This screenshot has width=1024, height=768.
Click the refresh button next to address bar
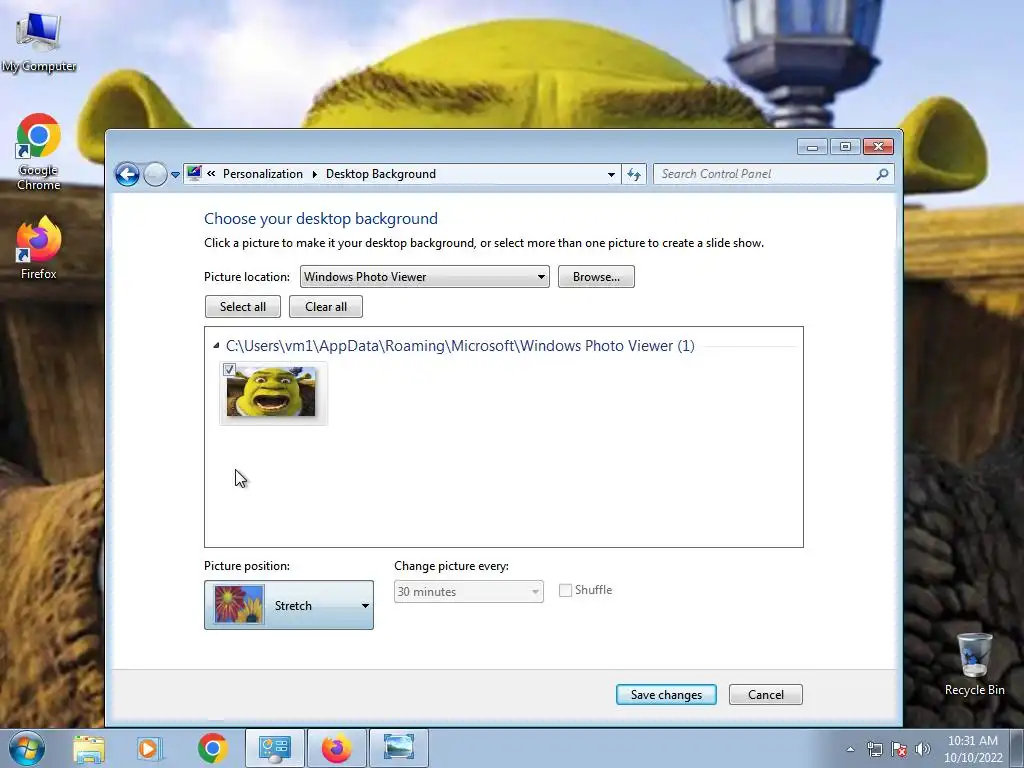634,174
